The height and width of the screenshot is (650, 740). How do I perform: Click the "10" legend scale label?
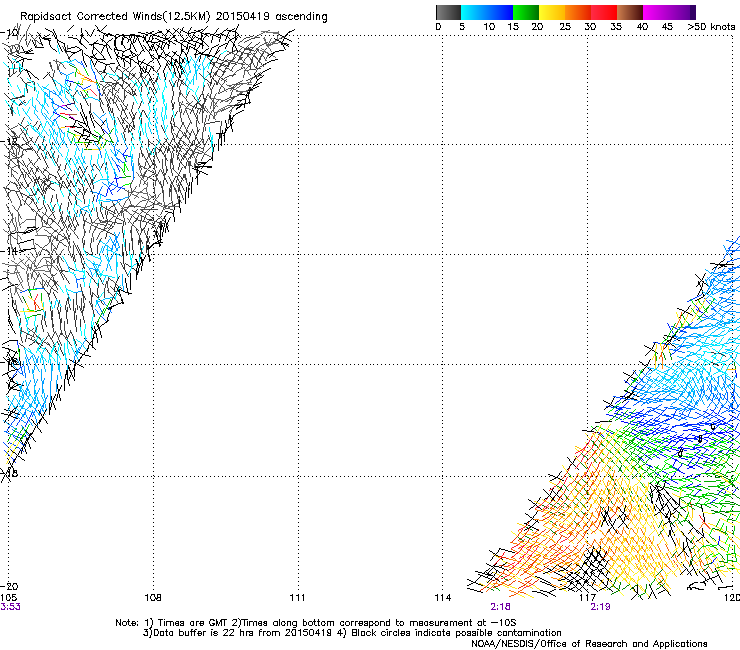pyautogui.click(x=489, y=27)
